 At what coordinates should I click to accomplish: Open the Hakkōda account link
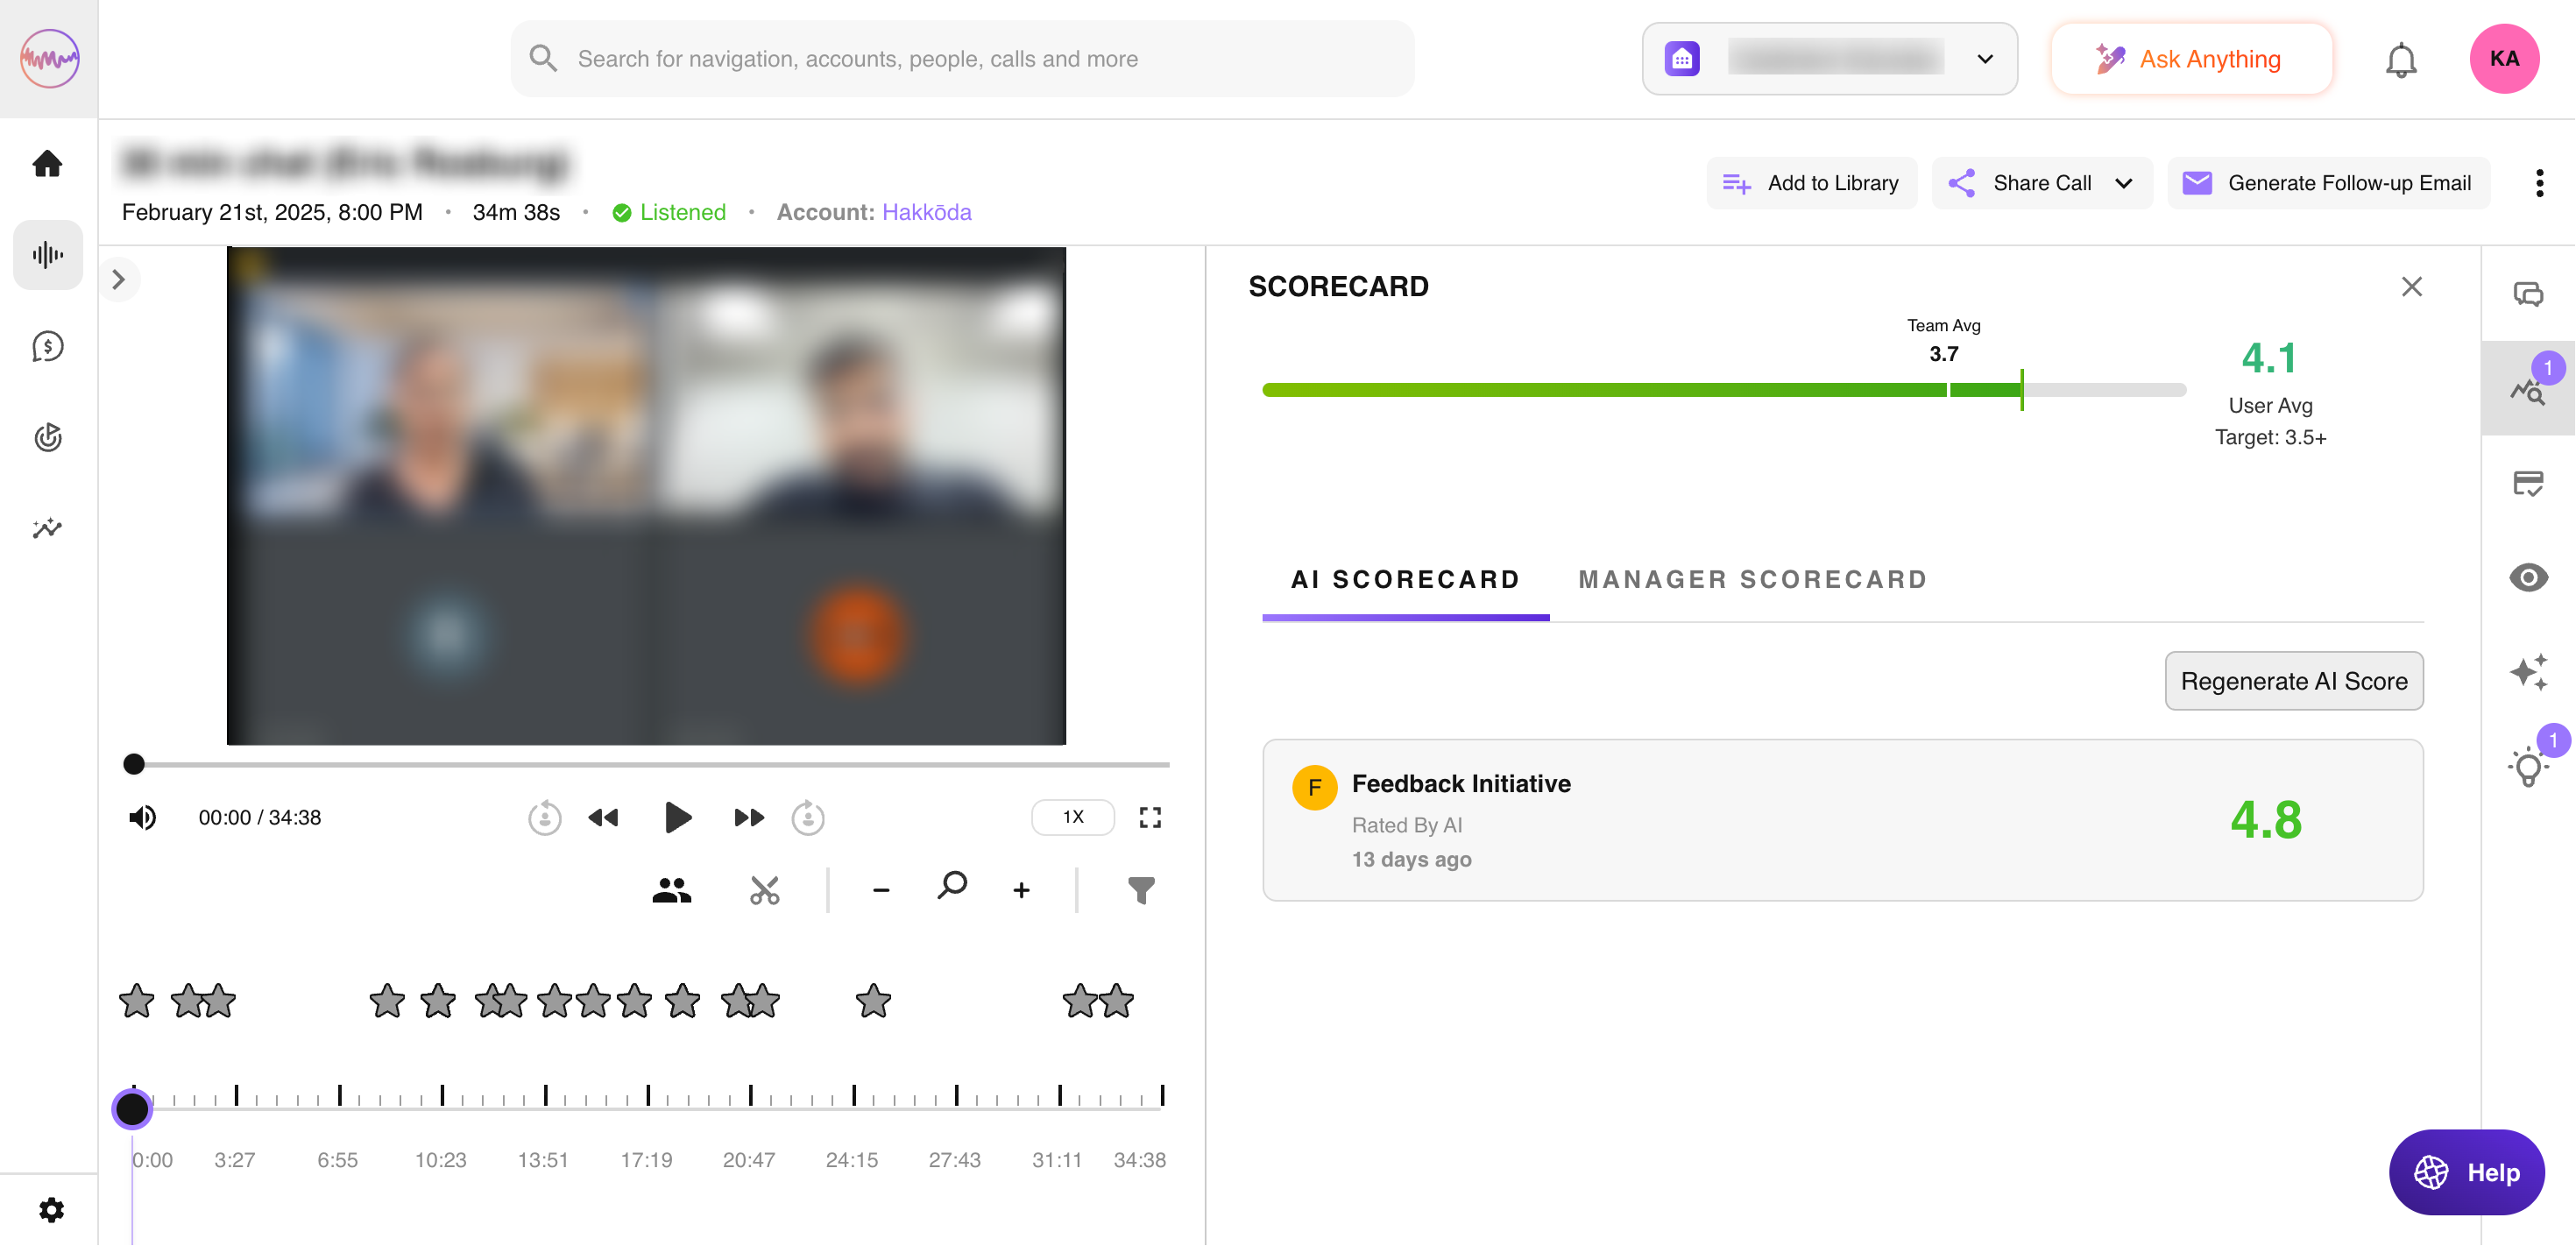click(926, 212)
